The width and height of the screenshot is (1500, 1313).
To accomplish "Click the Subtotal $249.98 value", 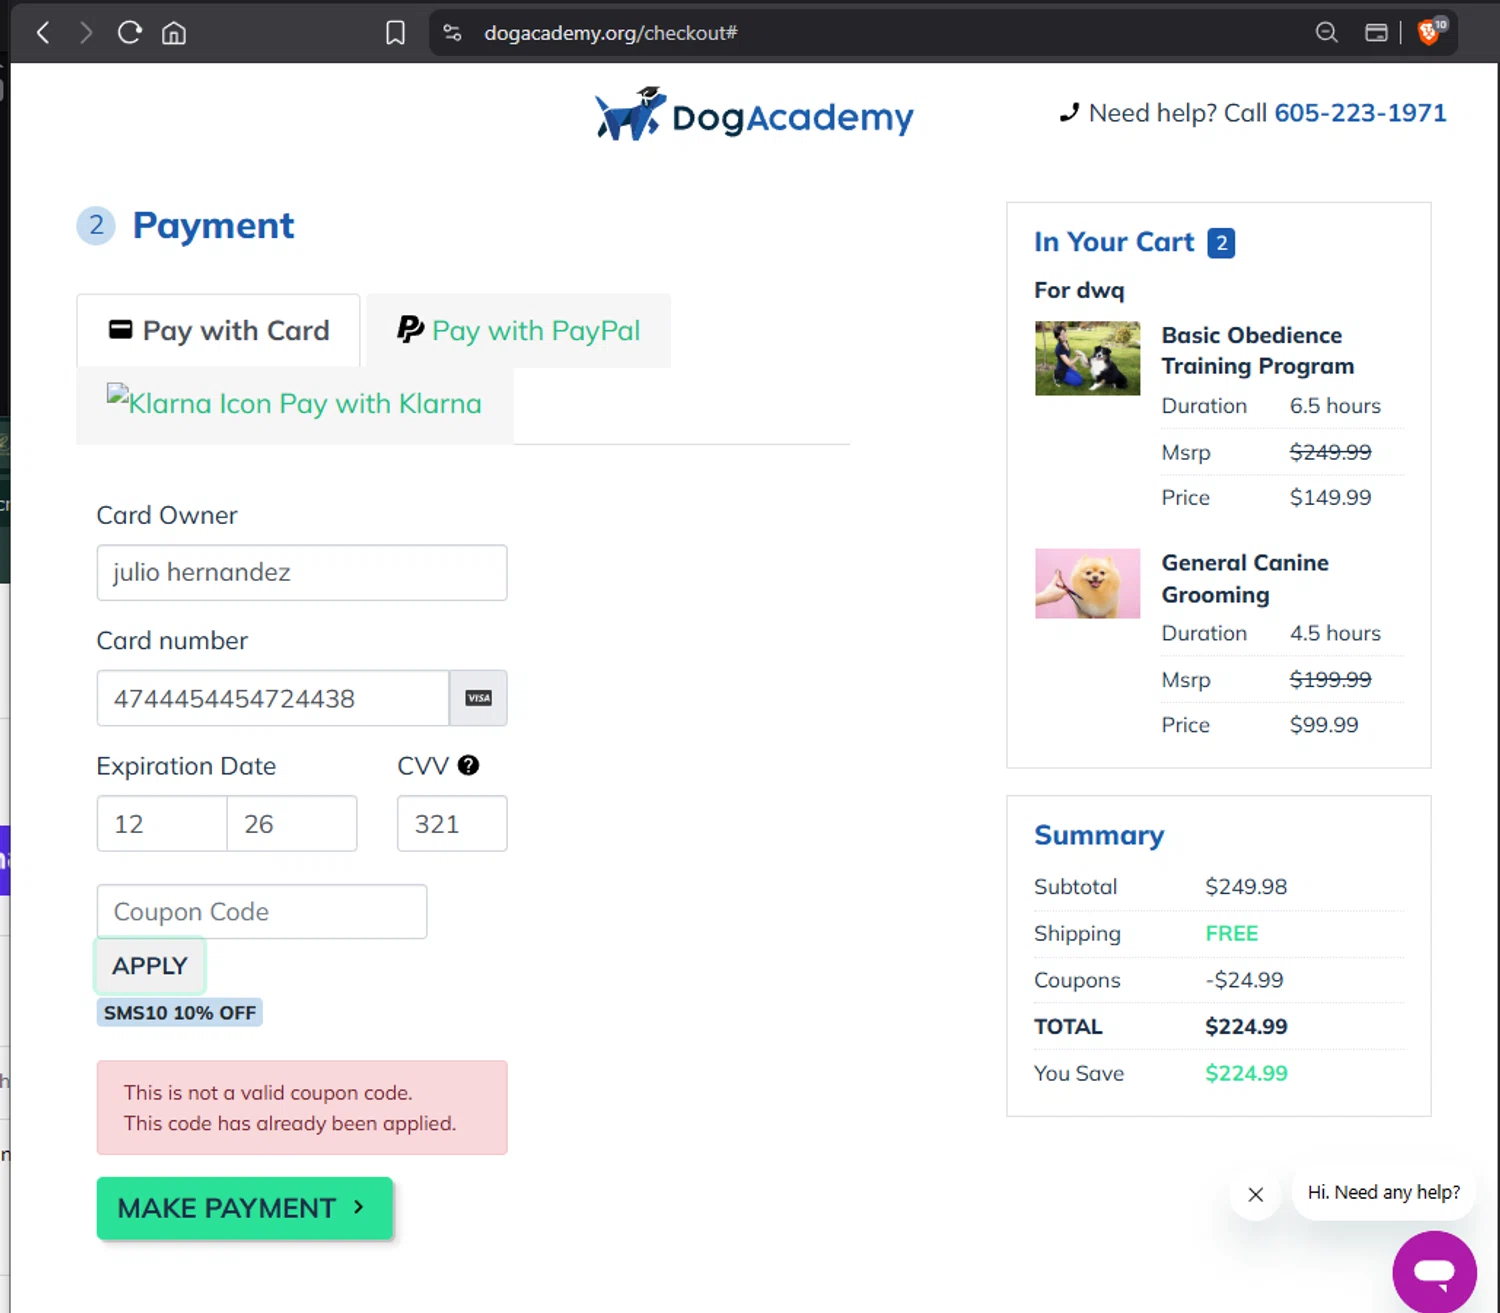I will tap(1246, 887).
